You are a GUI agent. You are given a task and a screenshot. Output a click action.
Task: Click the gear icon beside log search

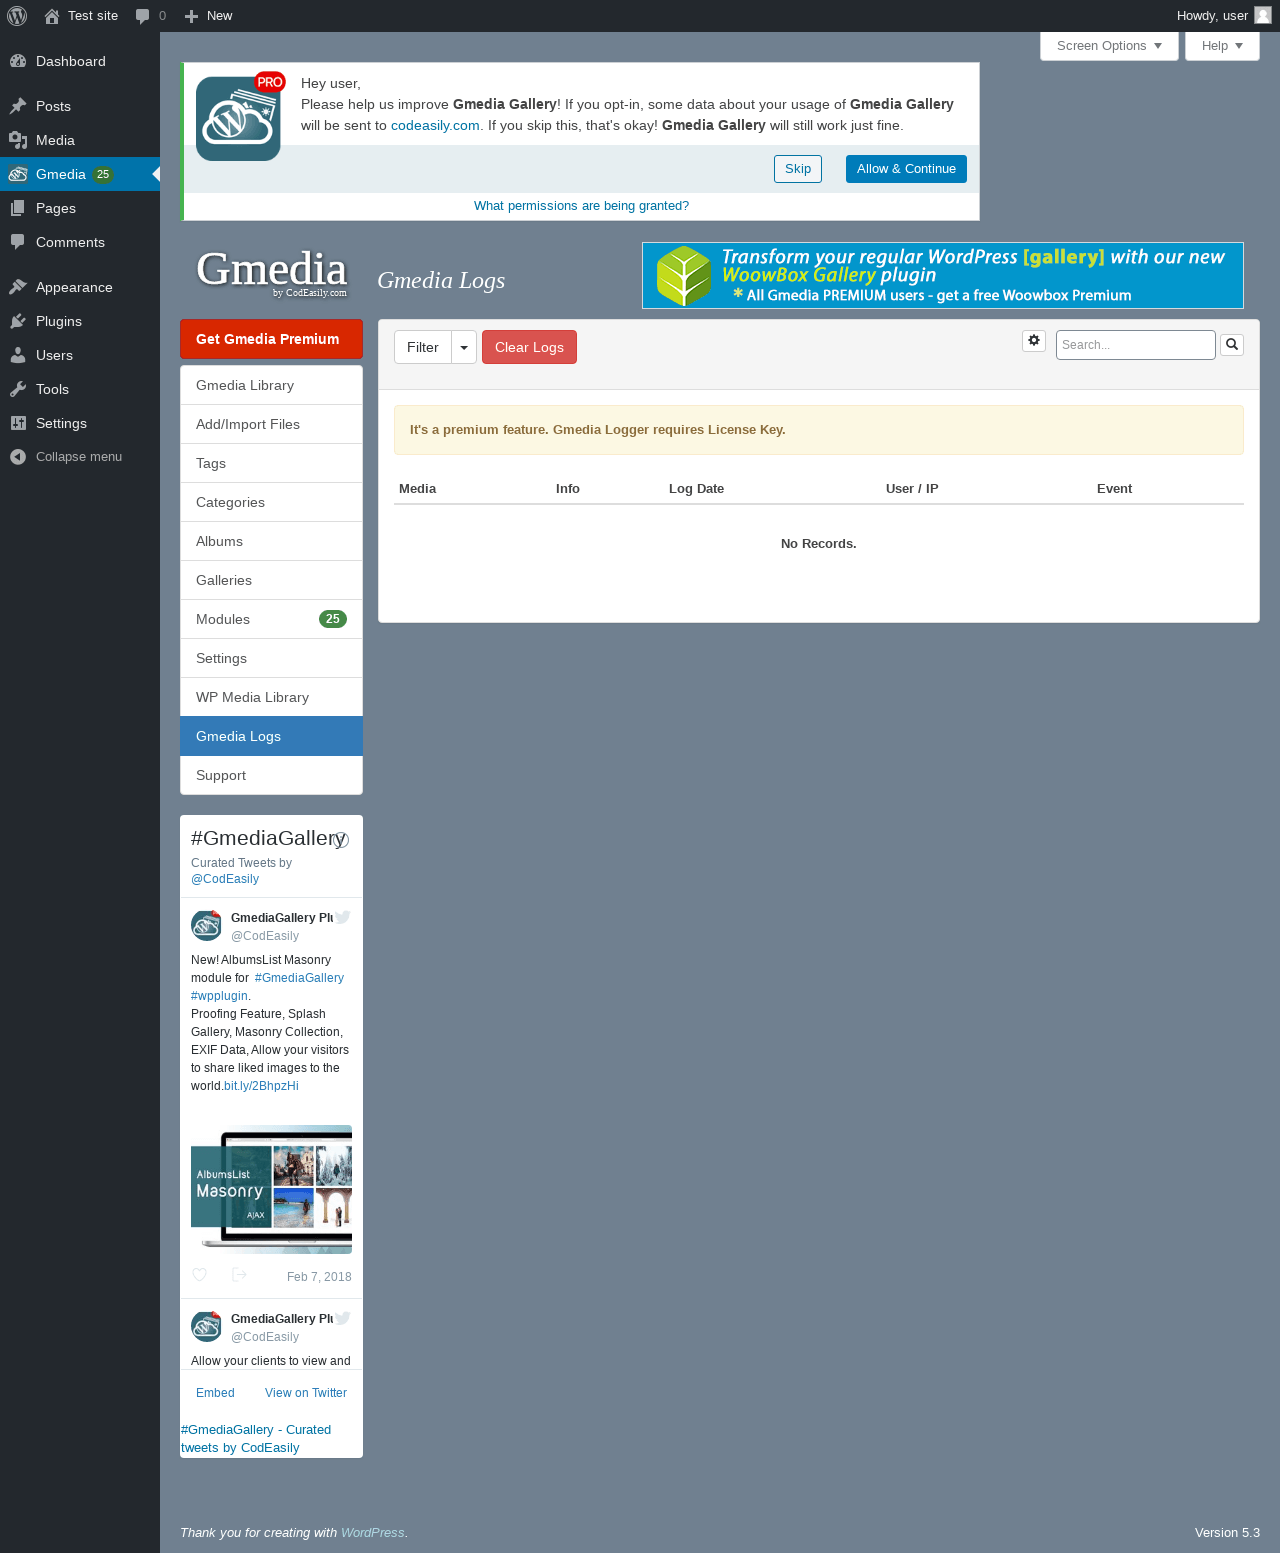(1034, 341)
